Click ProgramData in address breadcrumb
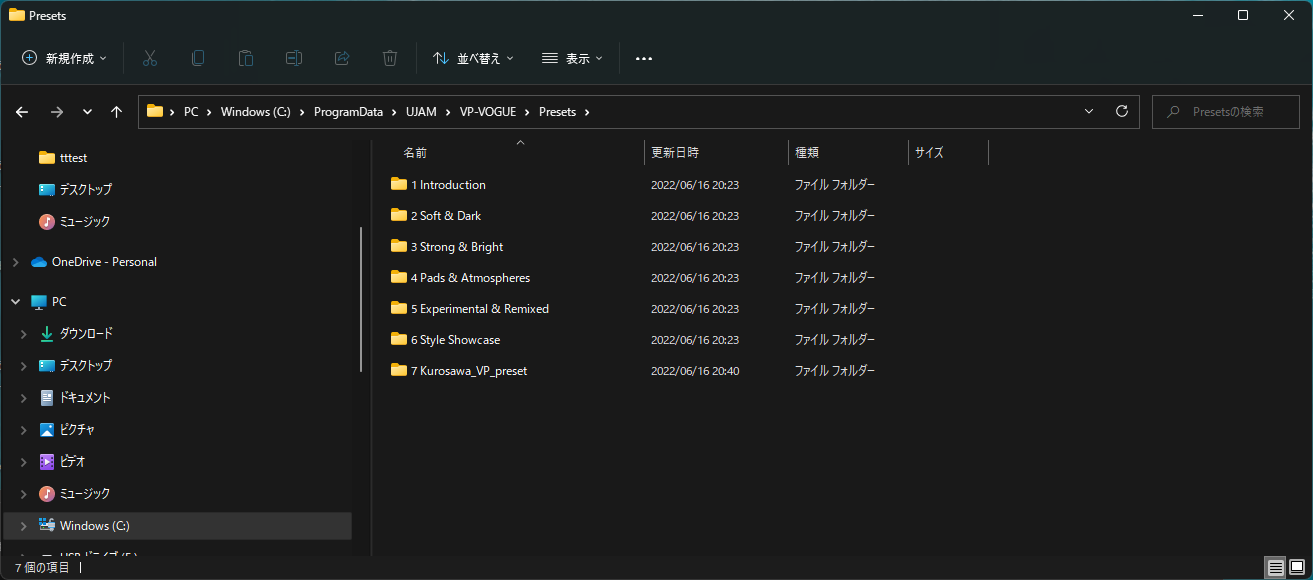This screenshot has width=1313, height=580. [348, 112]
